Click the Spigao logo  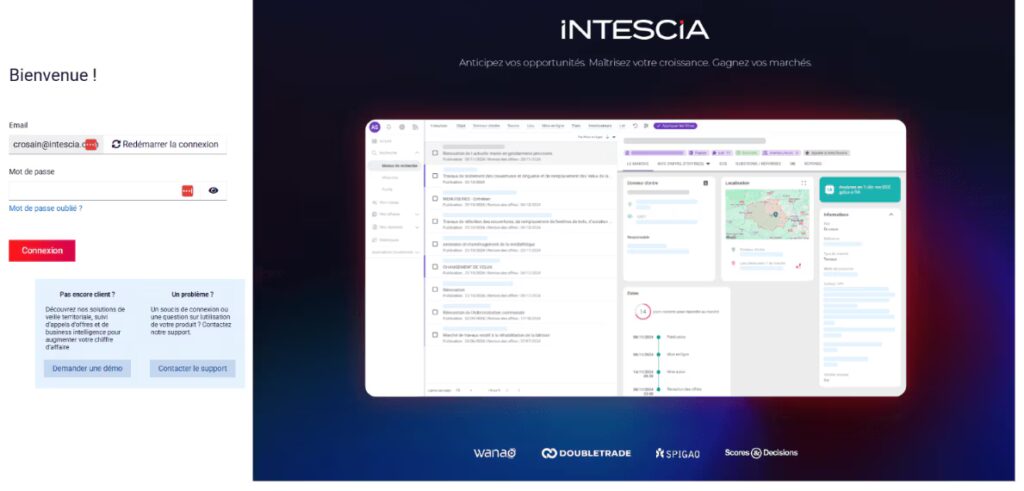tap(677, 453)
